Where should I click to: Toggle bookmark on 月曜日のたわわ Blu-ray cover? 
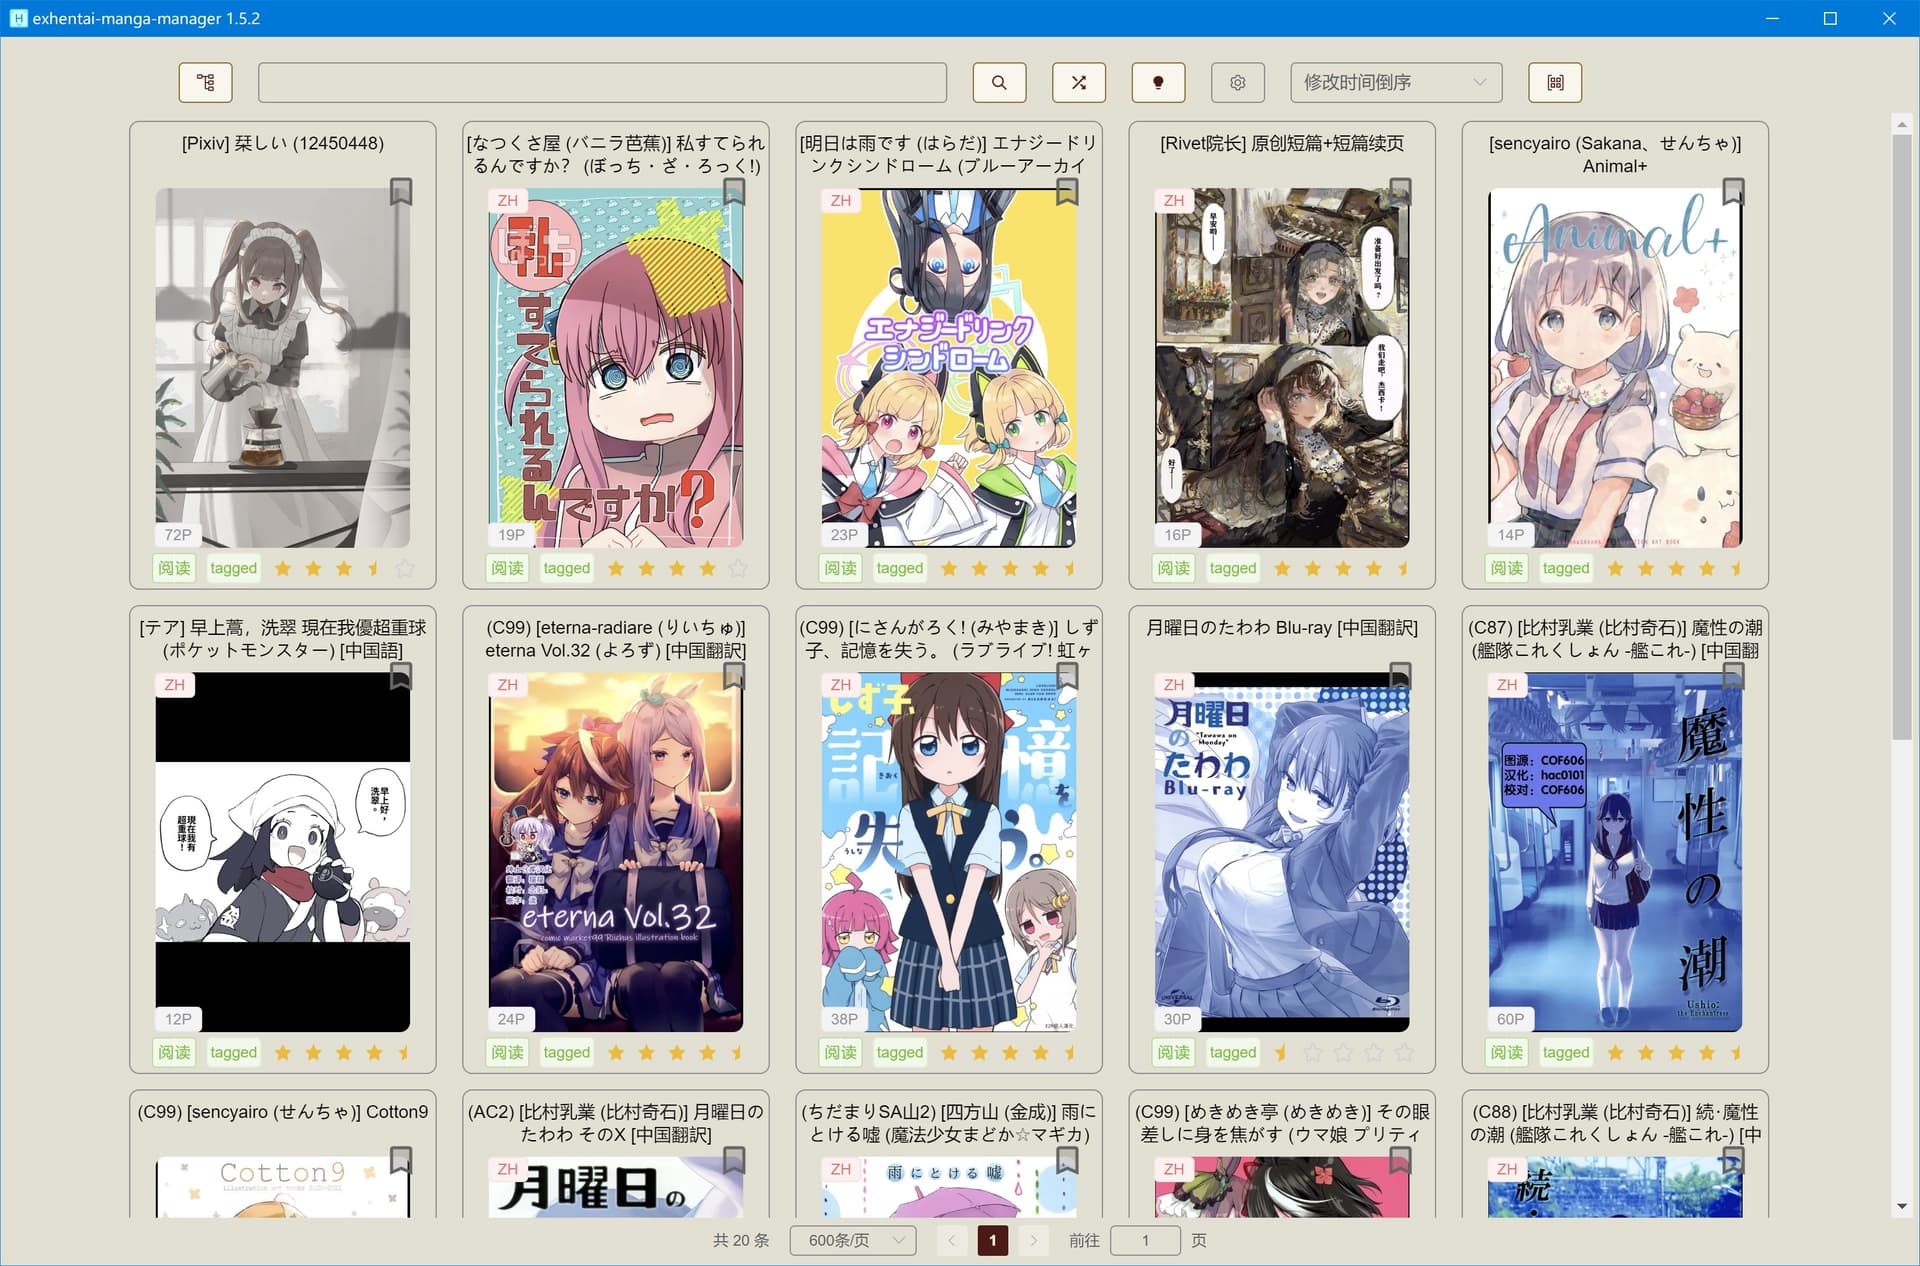click(x=1400, y=676)
